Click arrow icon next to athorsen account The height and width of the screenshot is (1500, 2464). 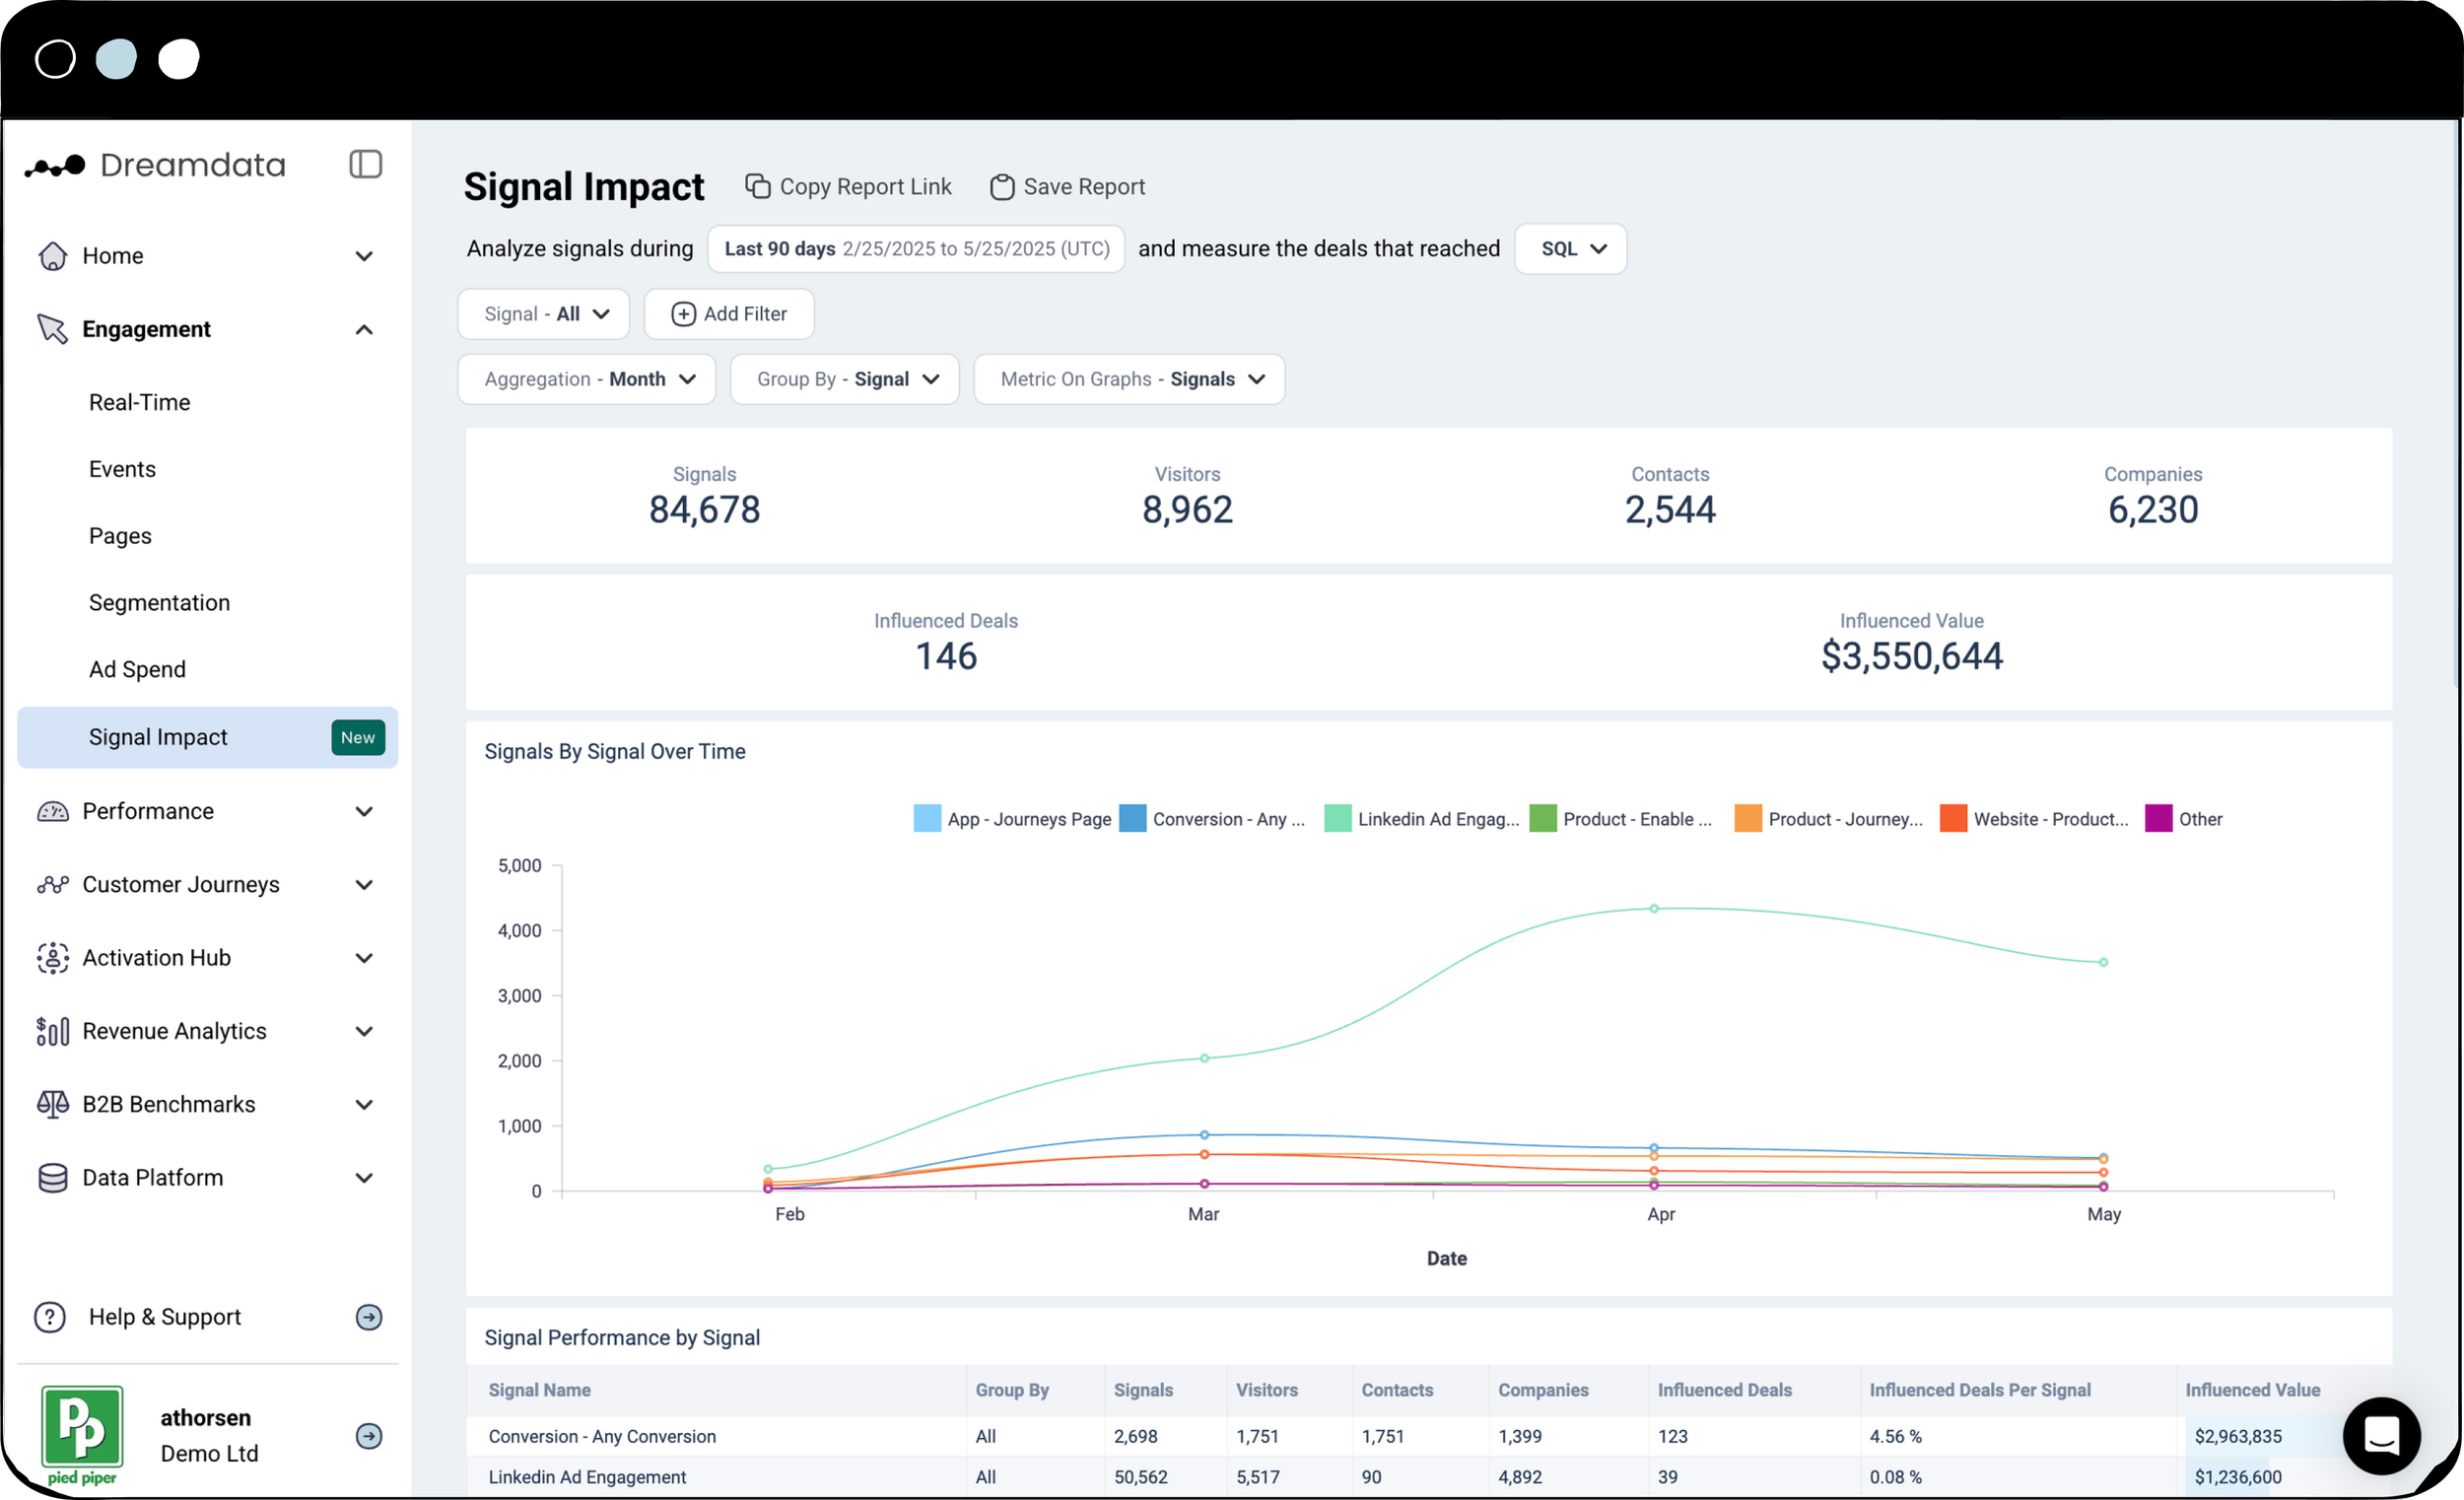369,1436
